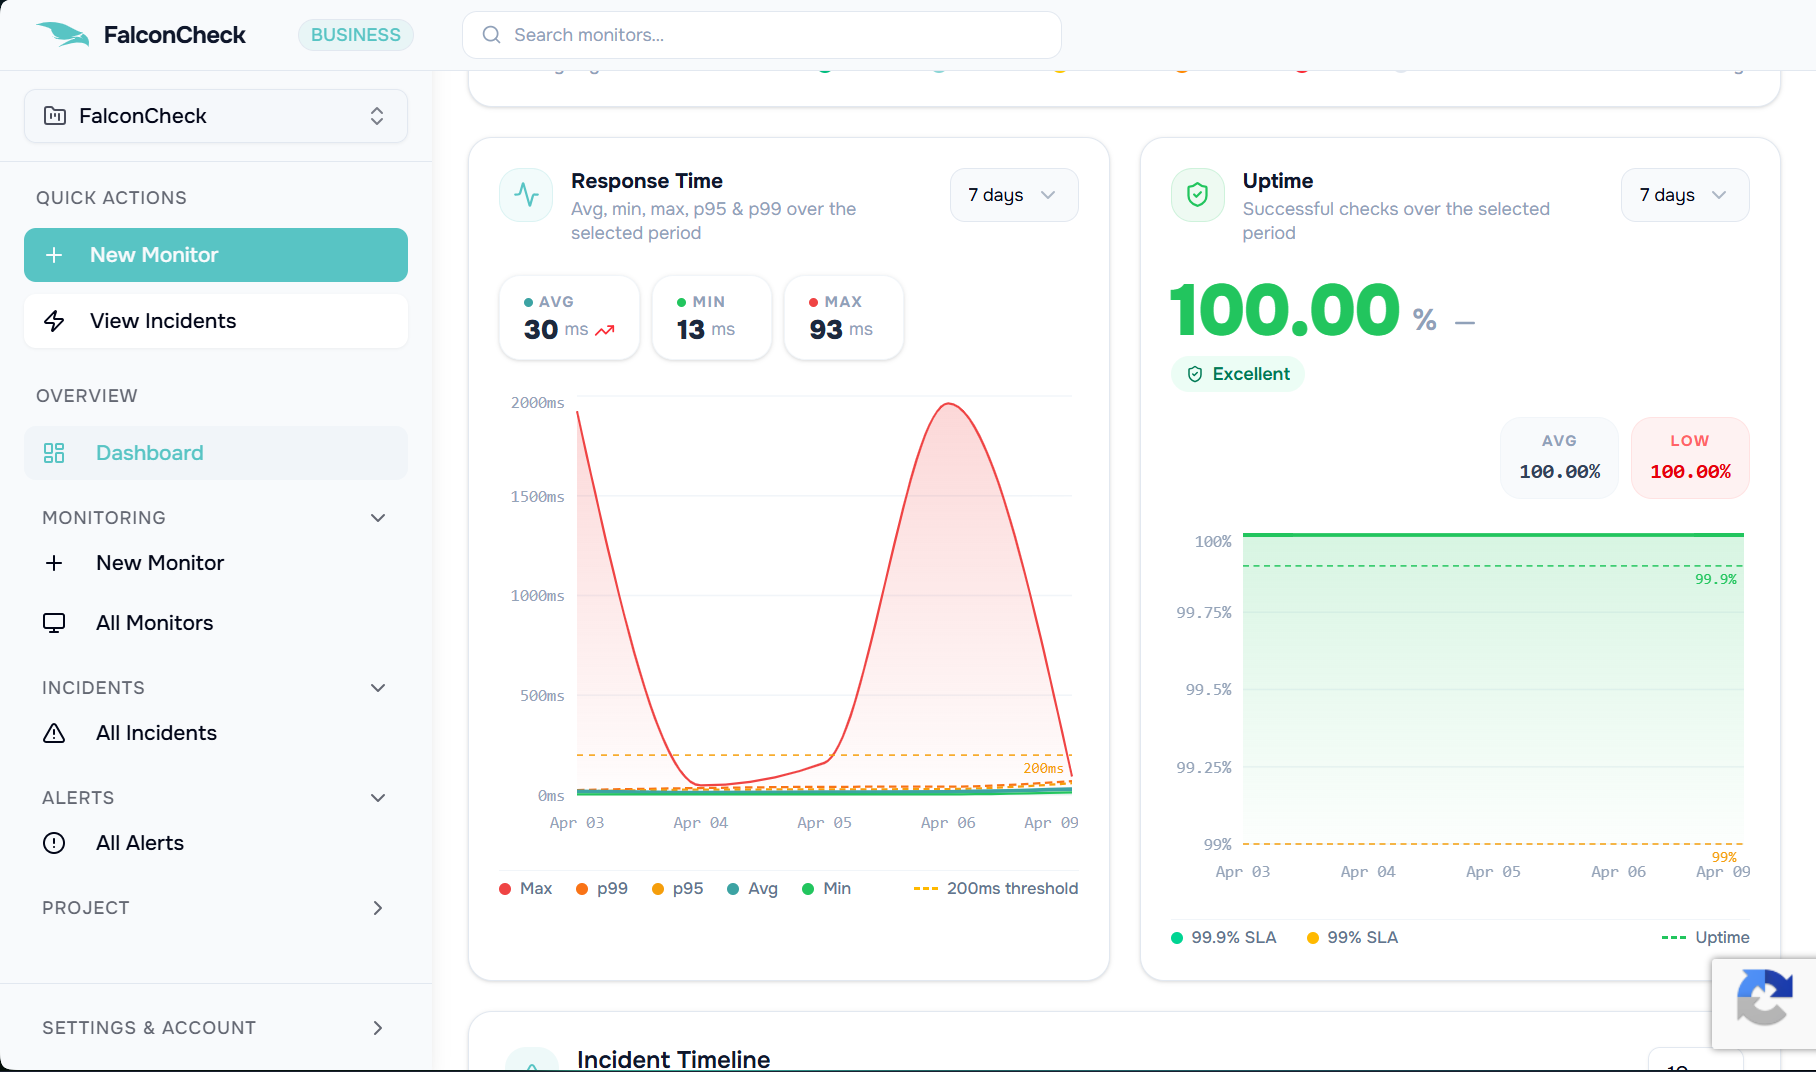Open the FalconCheck project selector dropdown
The image size is (1816, 1072).
(x=216, y=116)
